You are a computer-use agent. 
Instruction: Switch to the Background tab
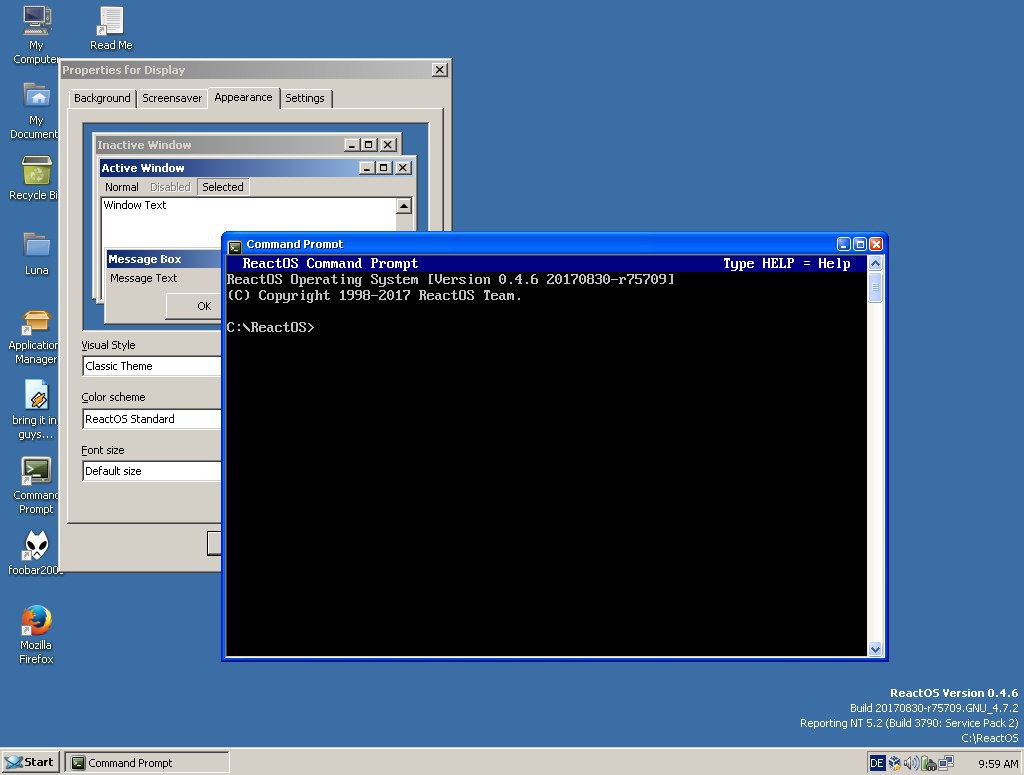102,98
